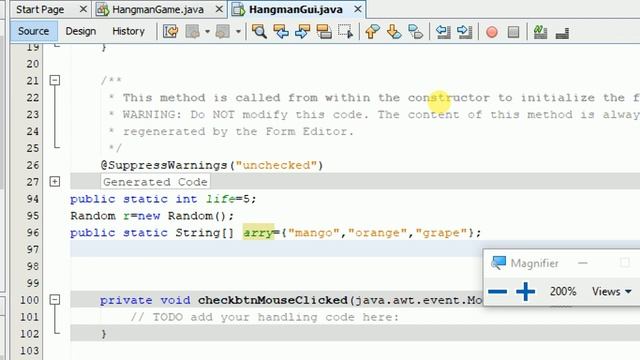Viewport: 640px width, 360px height.
Task: Click Find Next Occurrence icon
Action: pyautogui.click(x=302, y=31)
